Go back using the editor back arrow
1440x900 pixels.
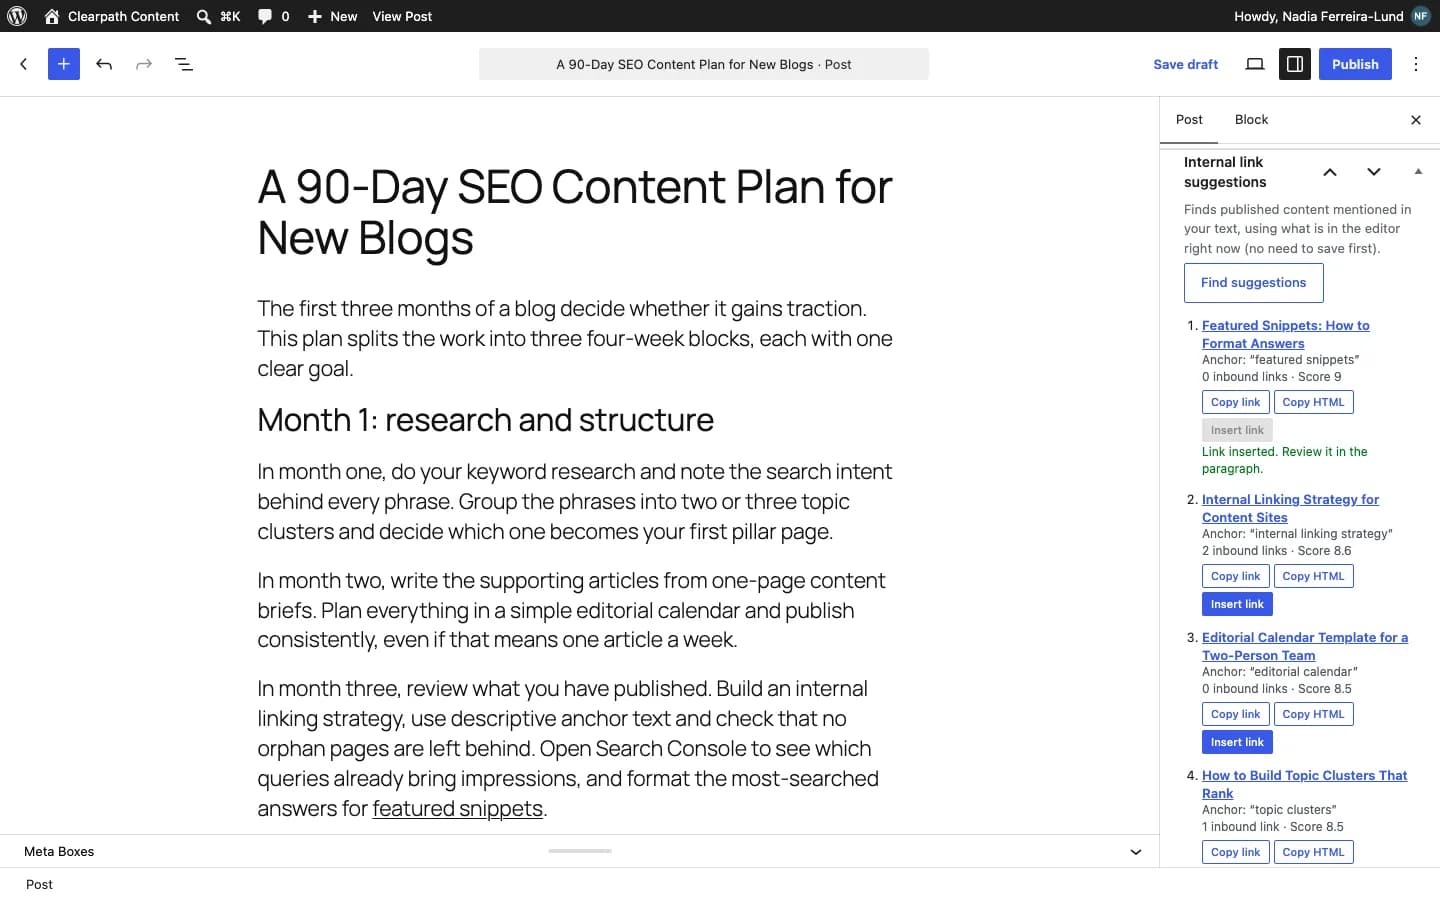coord(24,64)
